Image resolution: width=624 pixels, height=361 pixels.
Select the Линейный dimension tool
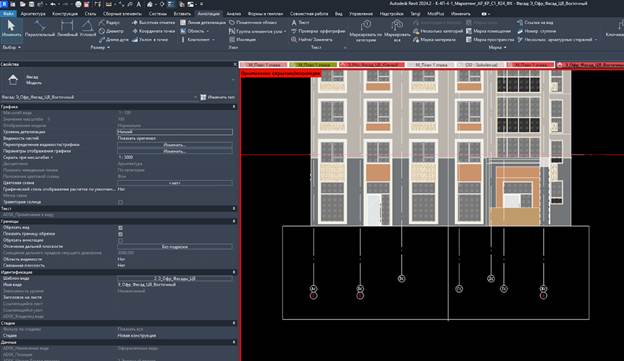(67, 28)
